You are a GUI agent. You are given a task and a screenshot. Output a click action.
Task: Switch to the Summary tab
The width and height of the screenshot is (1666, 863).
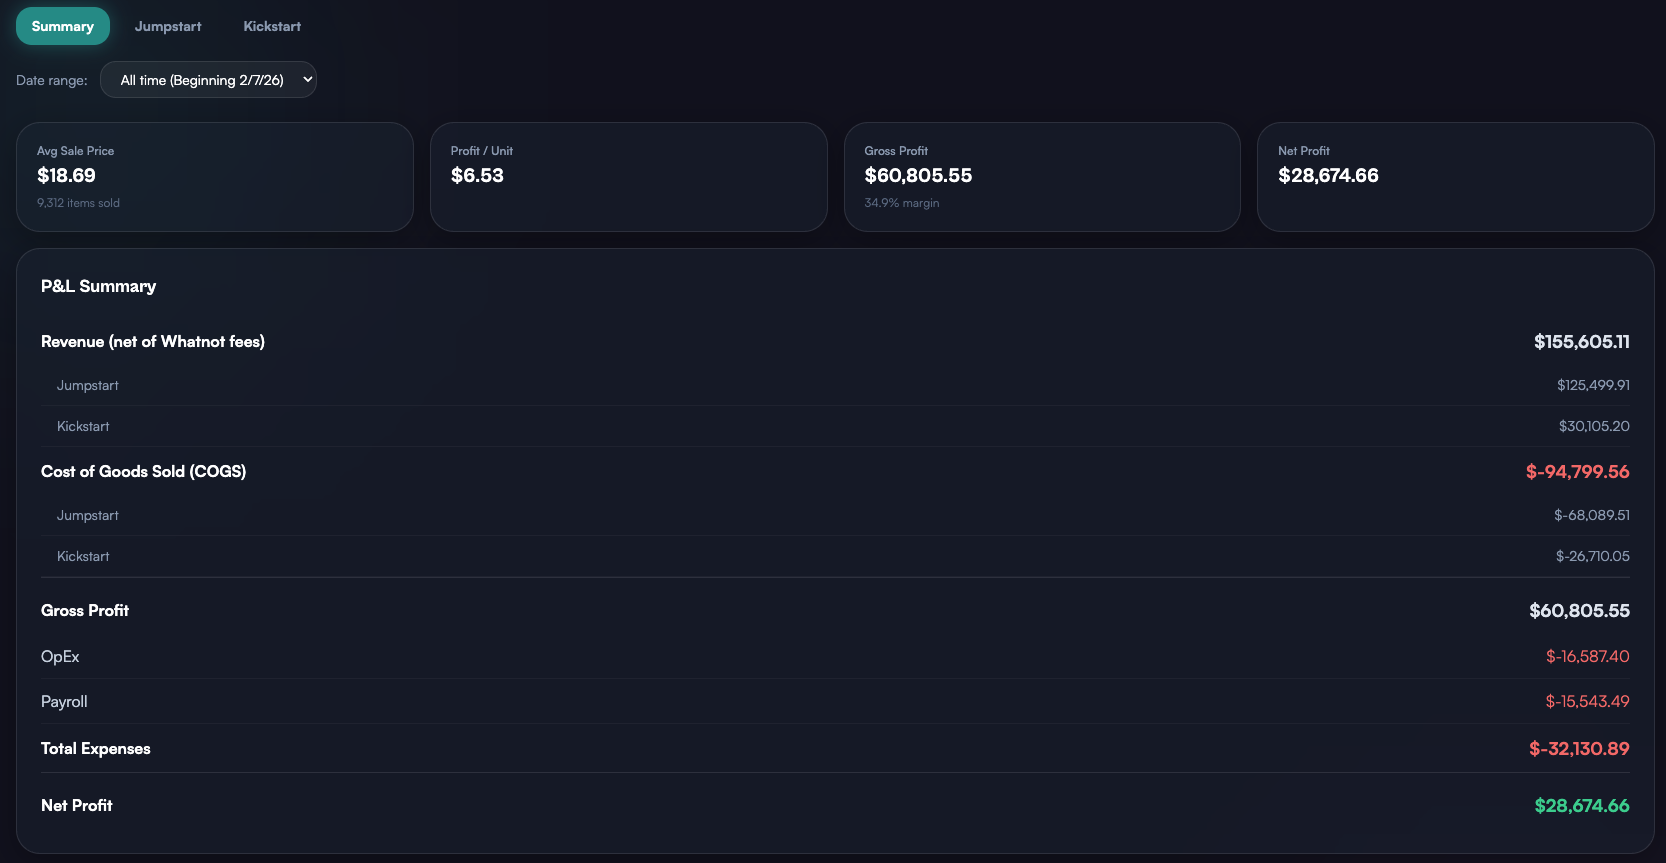(x=63, y=26)
